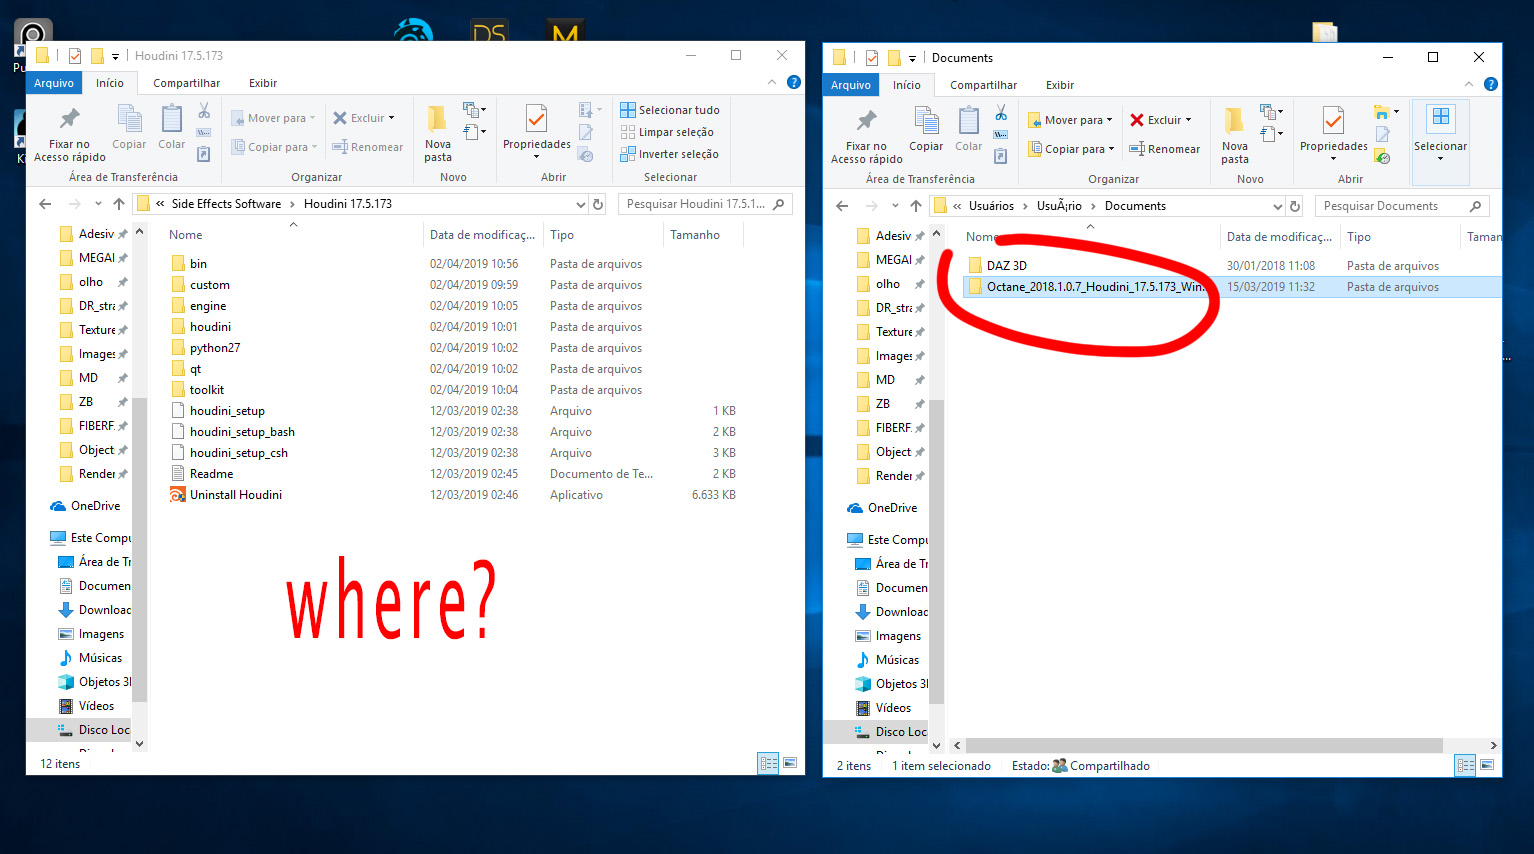Select Músicas in Documents window sidebar
Viewport: 1534px width, 854px height.
(x=888, y=660)
